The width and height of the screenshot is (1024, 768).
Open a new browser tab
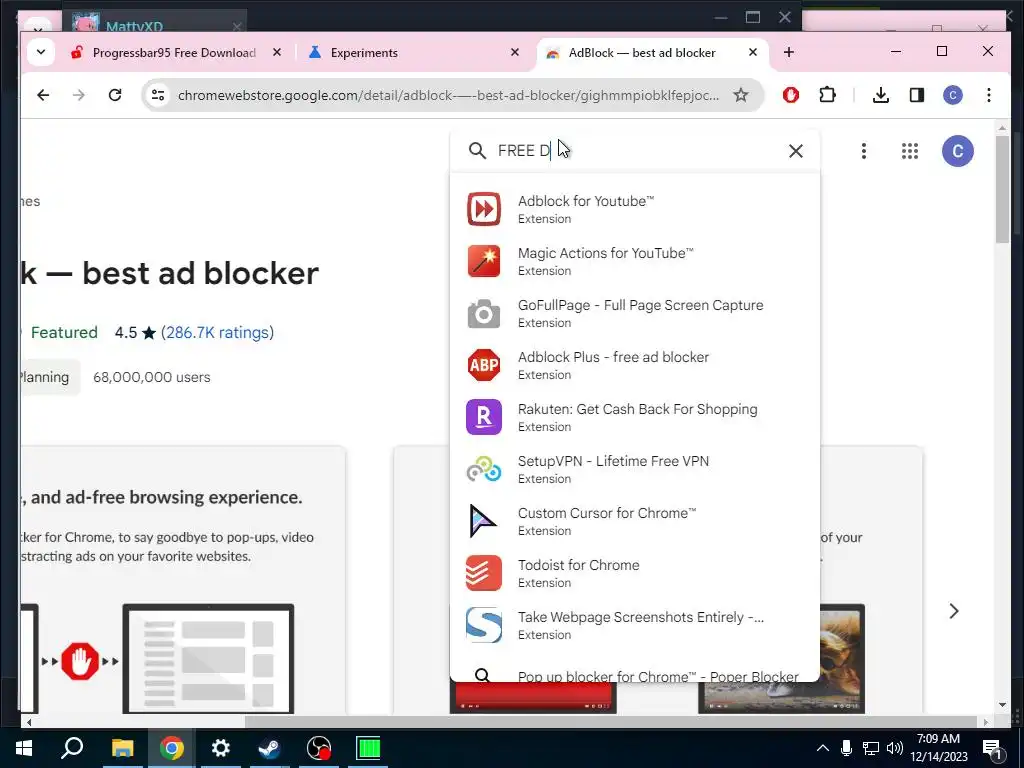tap(789, 52)
